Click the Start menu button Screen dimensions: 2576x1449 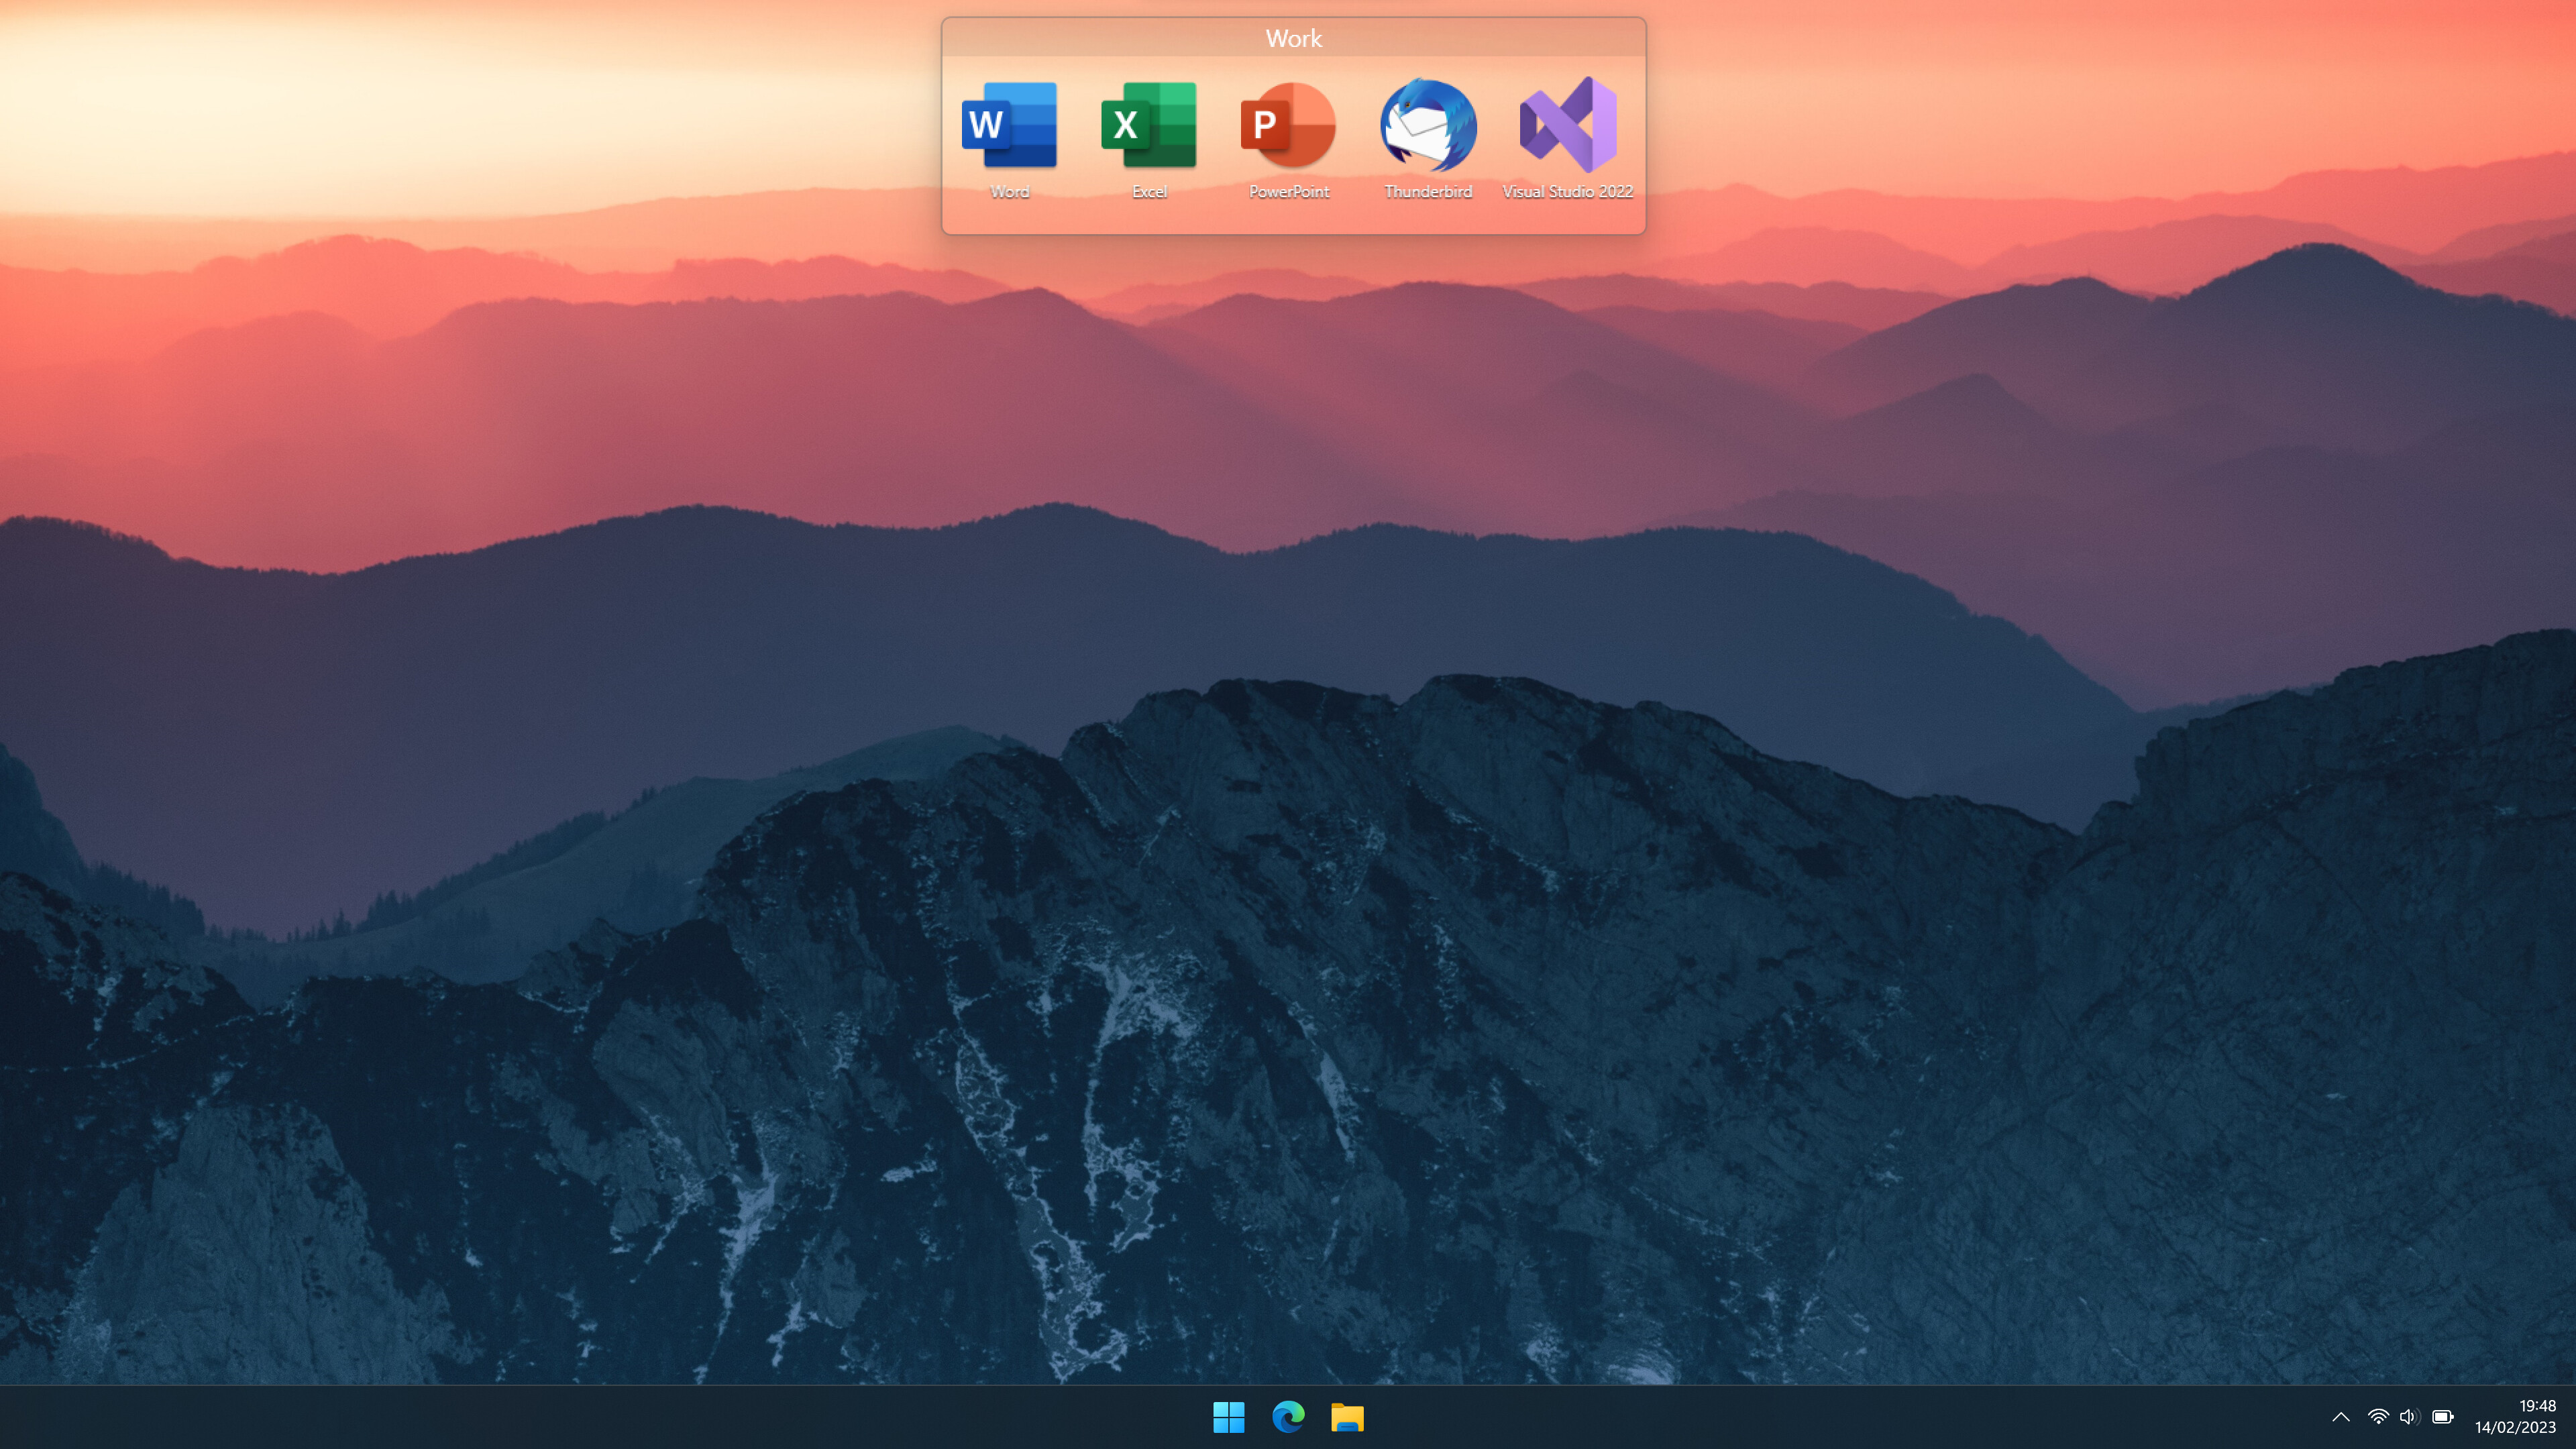(x=1228, y=1417)
